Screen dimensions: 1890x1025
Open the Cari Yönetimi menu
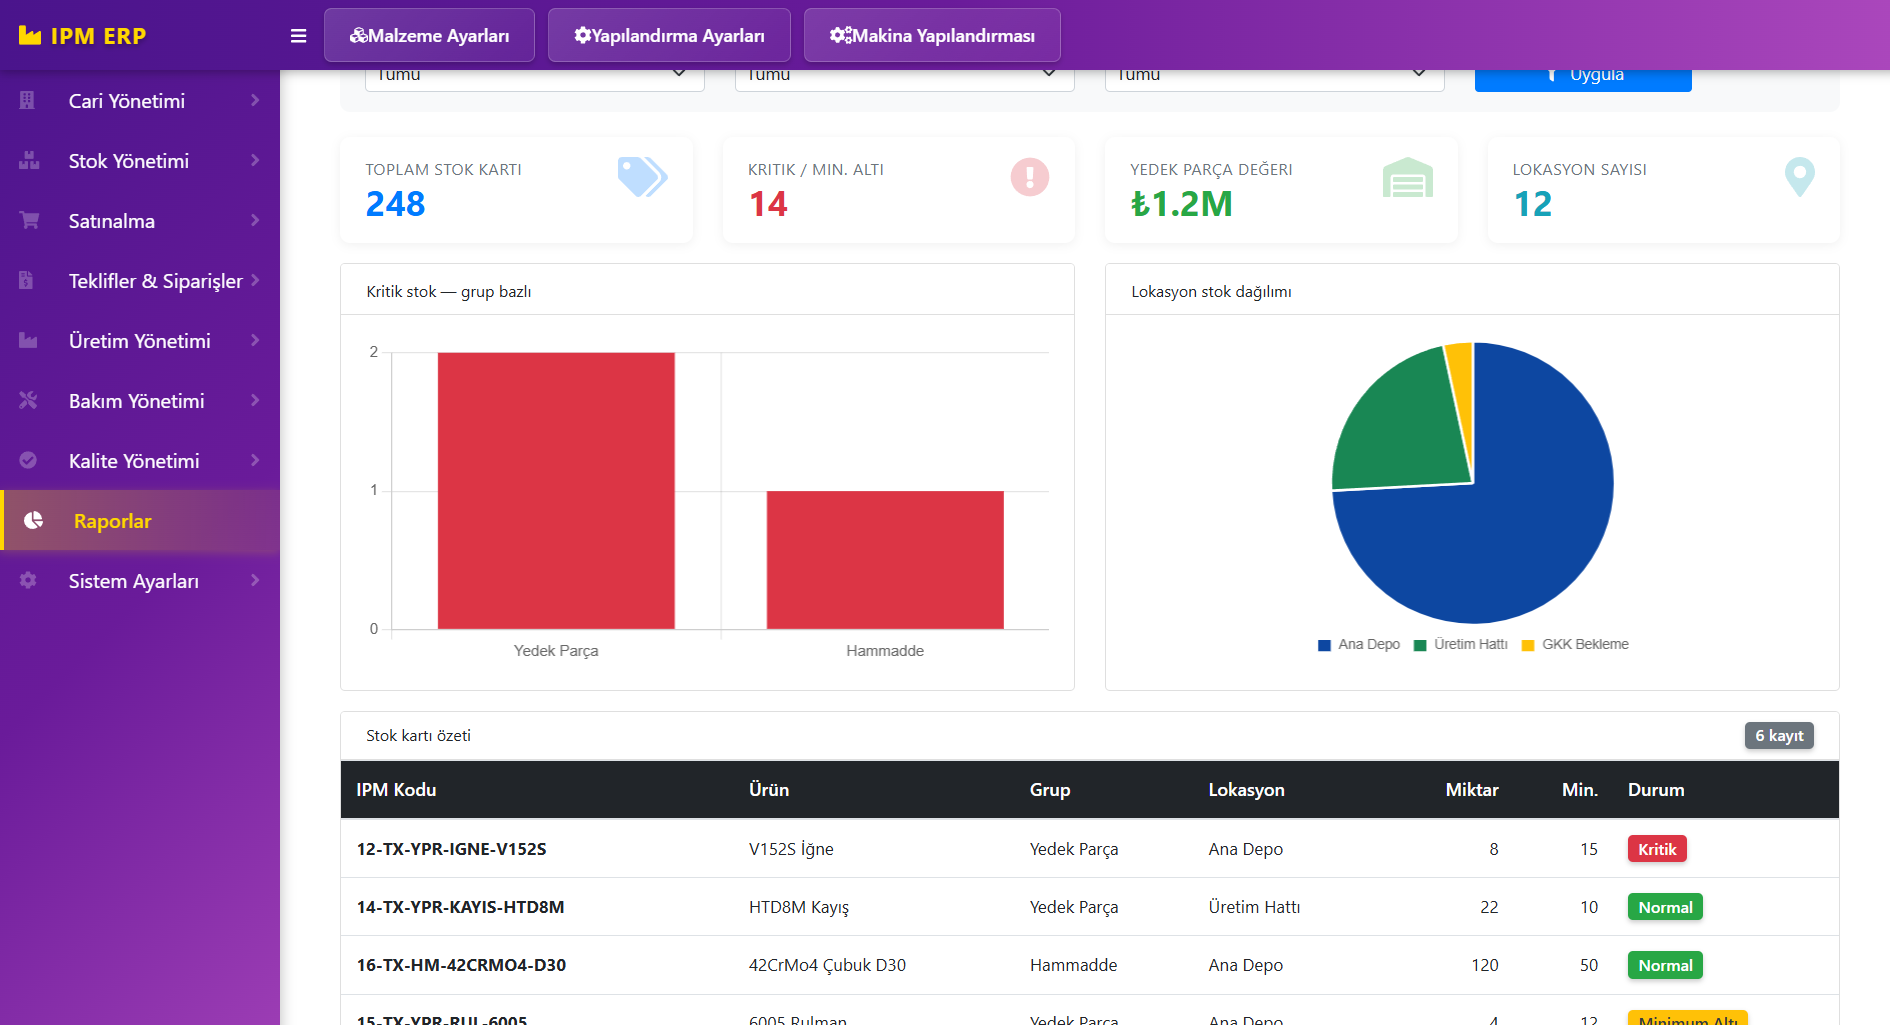140,100
